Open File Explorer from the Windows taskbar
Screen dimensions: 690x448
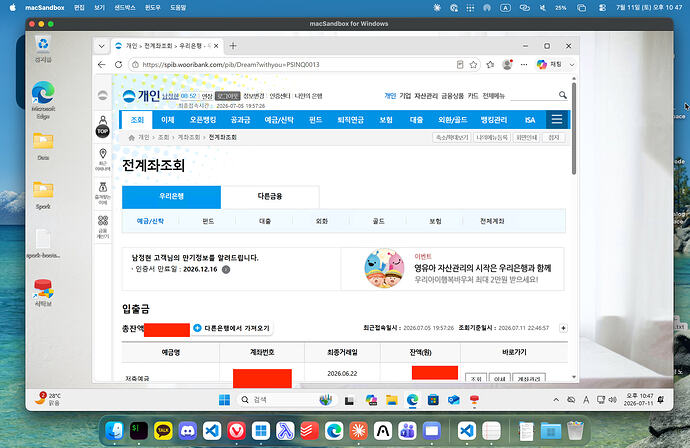(391, 400)
